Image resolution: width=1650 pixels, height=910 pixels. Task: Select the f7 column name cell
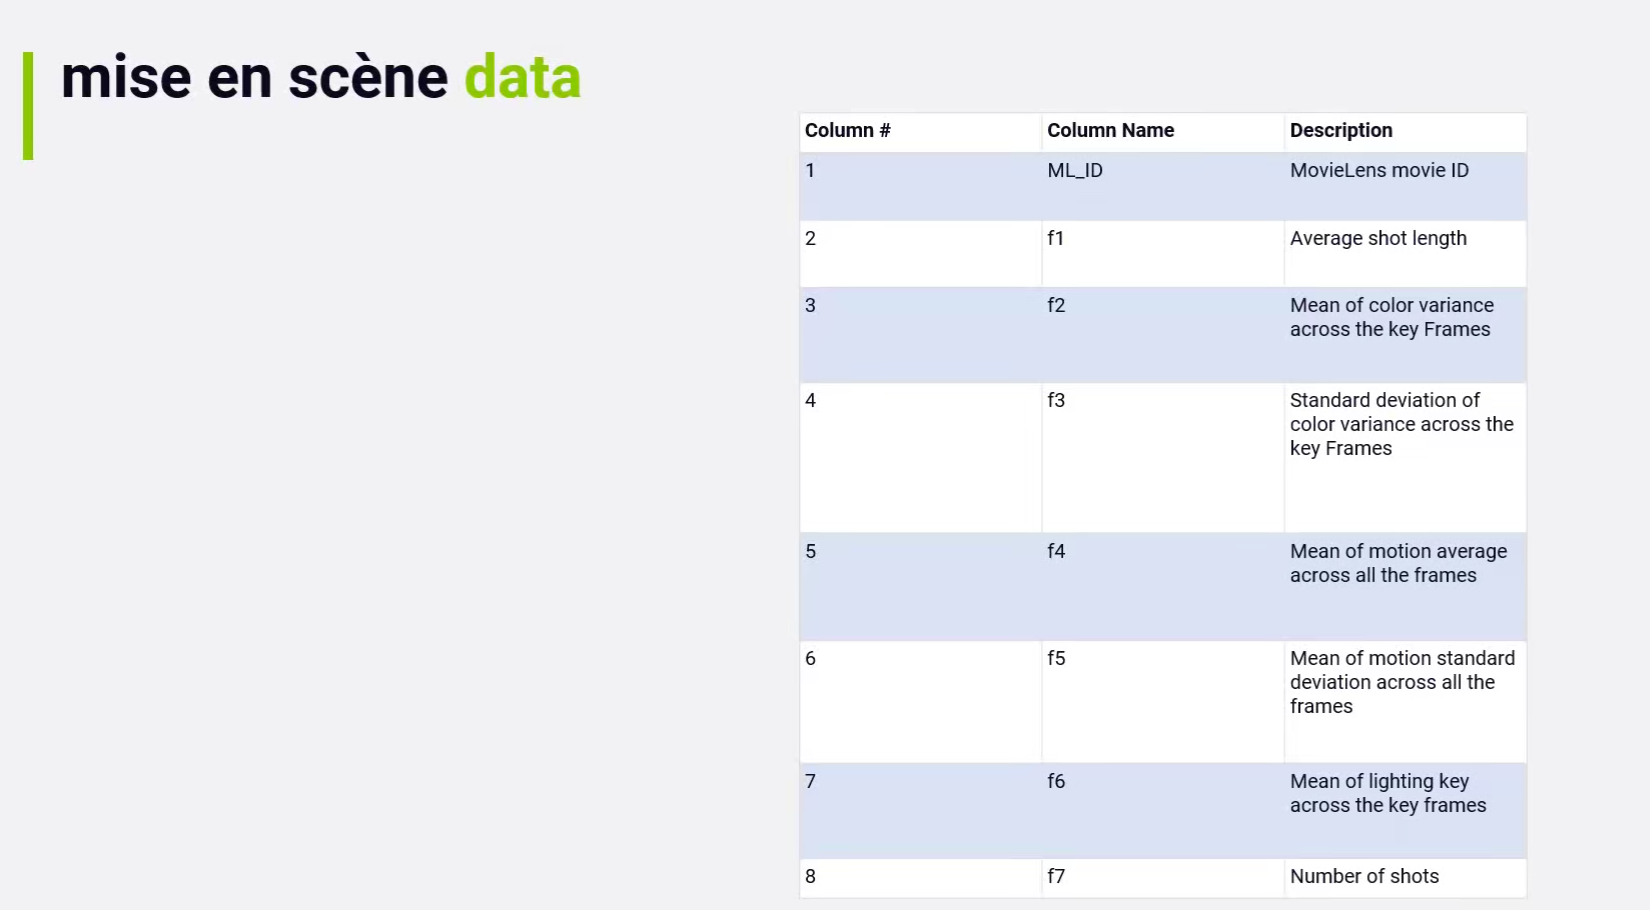coord(1056,877)
